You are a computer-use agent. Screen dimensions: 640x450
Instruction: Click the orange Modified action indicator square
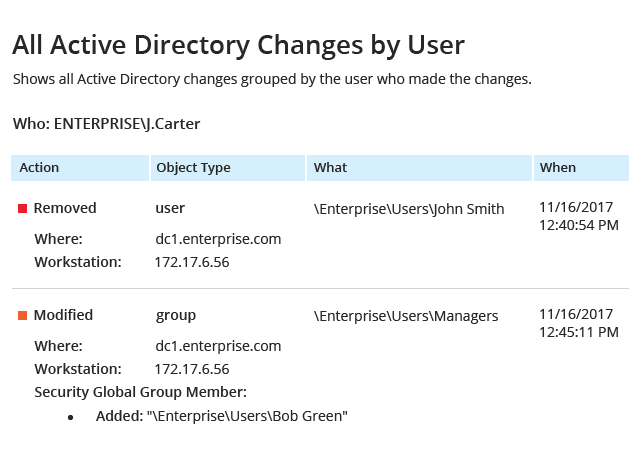click(x=22, y=315)
